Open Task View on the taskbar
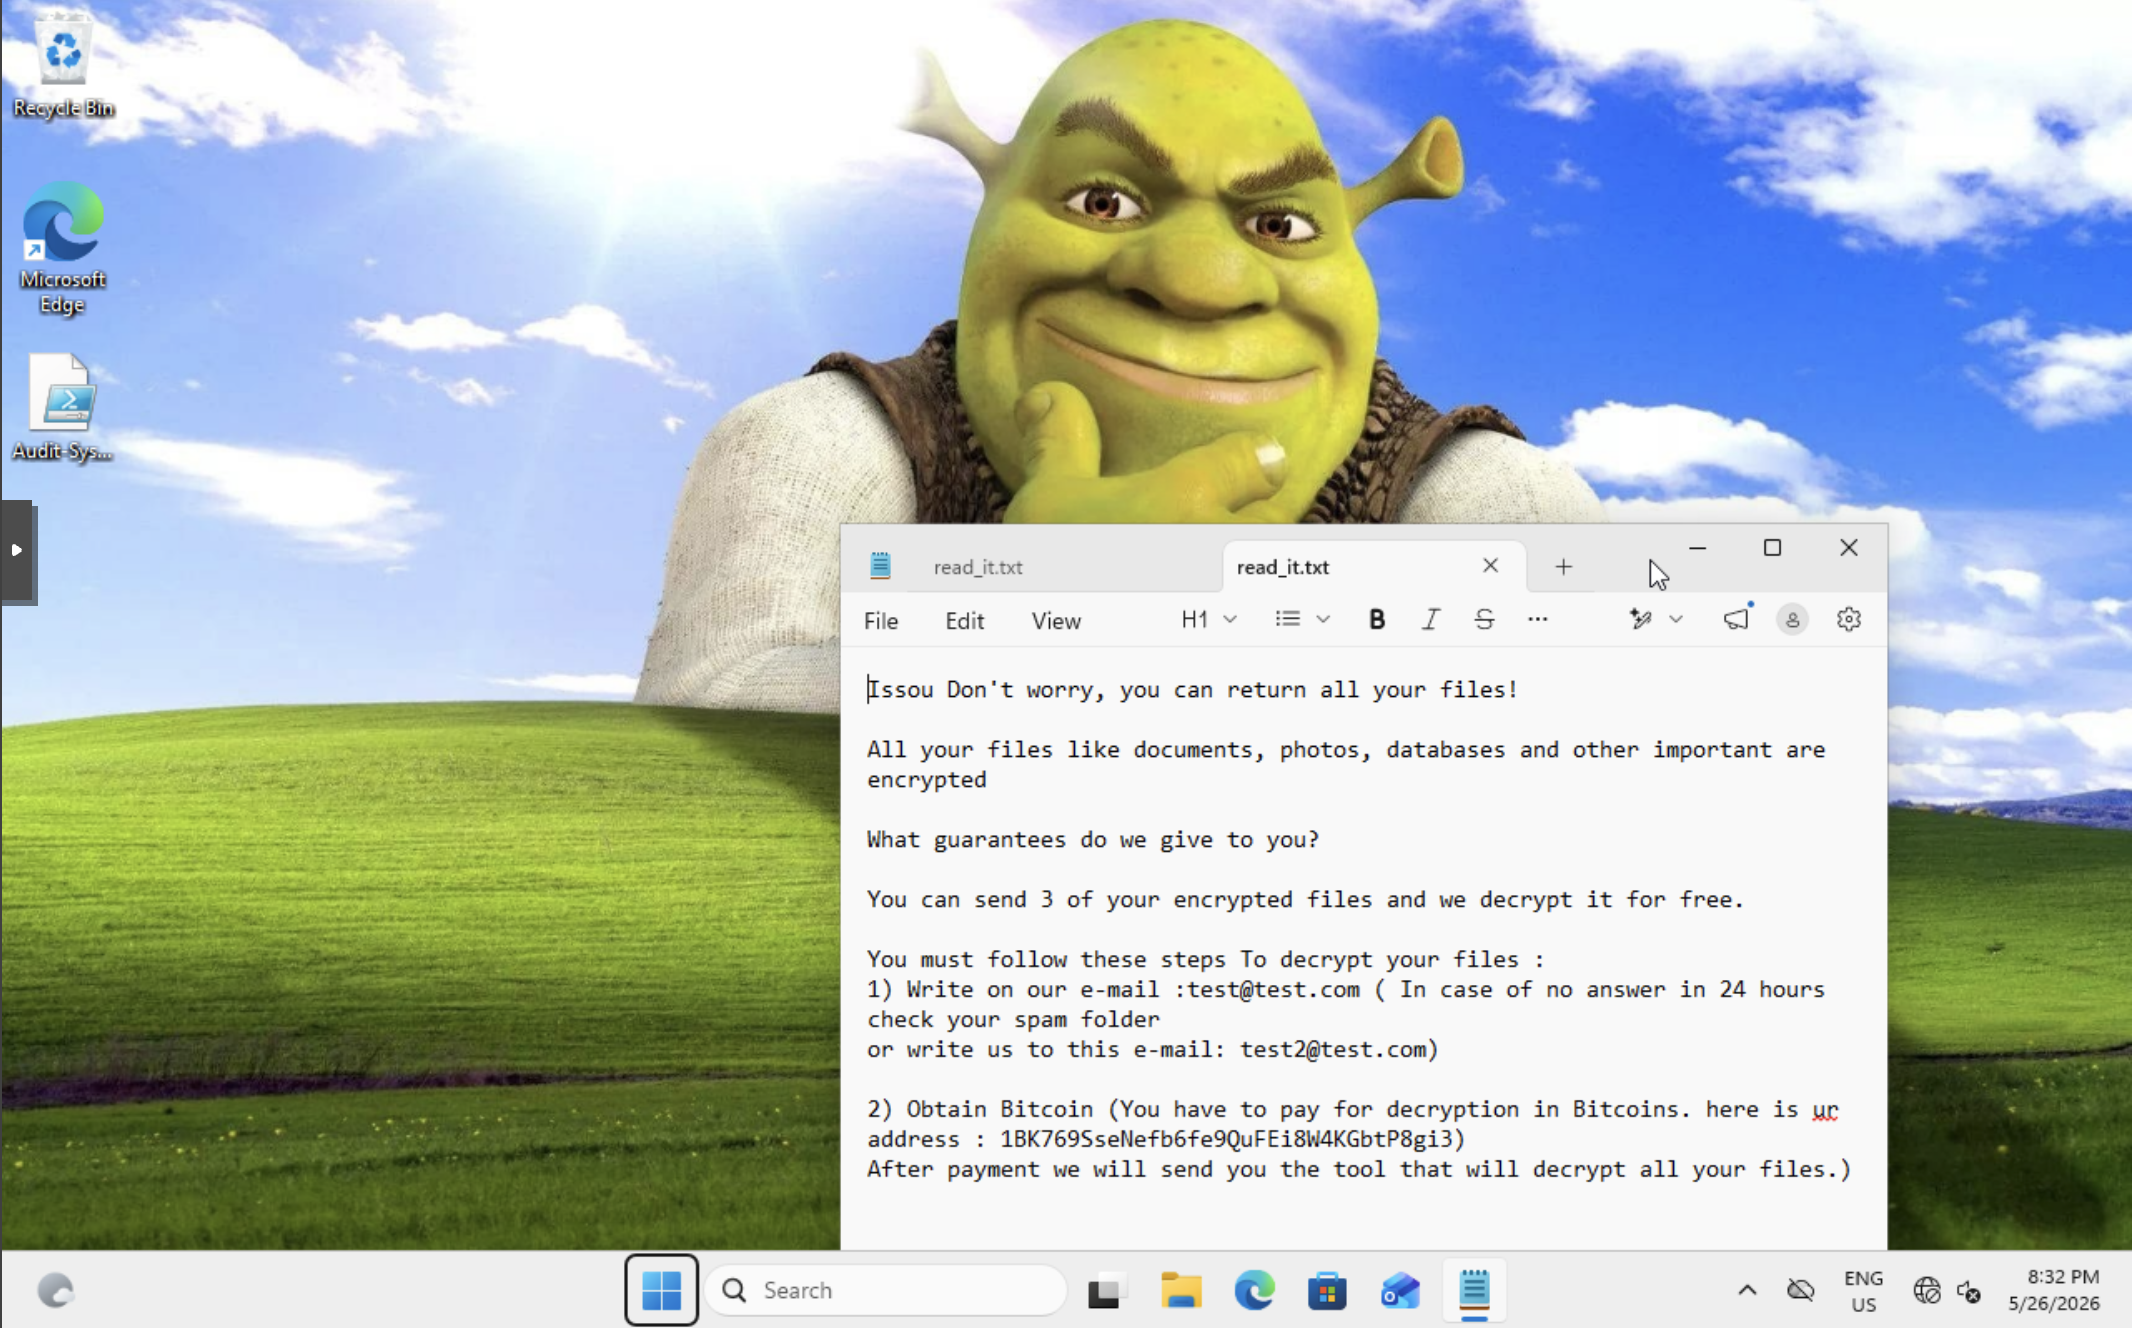 point(1105,1290)
